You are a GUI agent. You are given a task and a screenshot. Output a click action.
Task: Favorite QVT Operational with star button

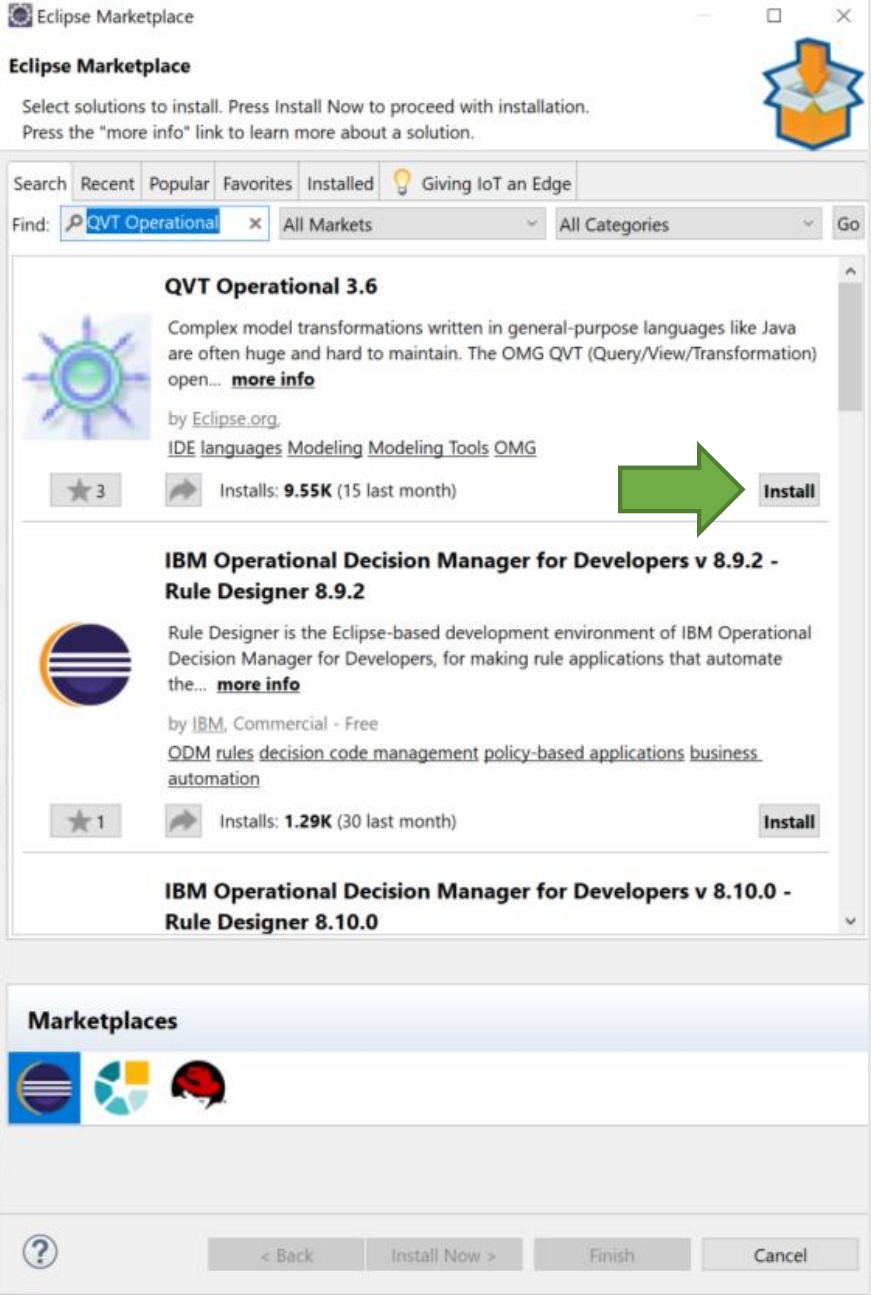[x=86, y=491]
